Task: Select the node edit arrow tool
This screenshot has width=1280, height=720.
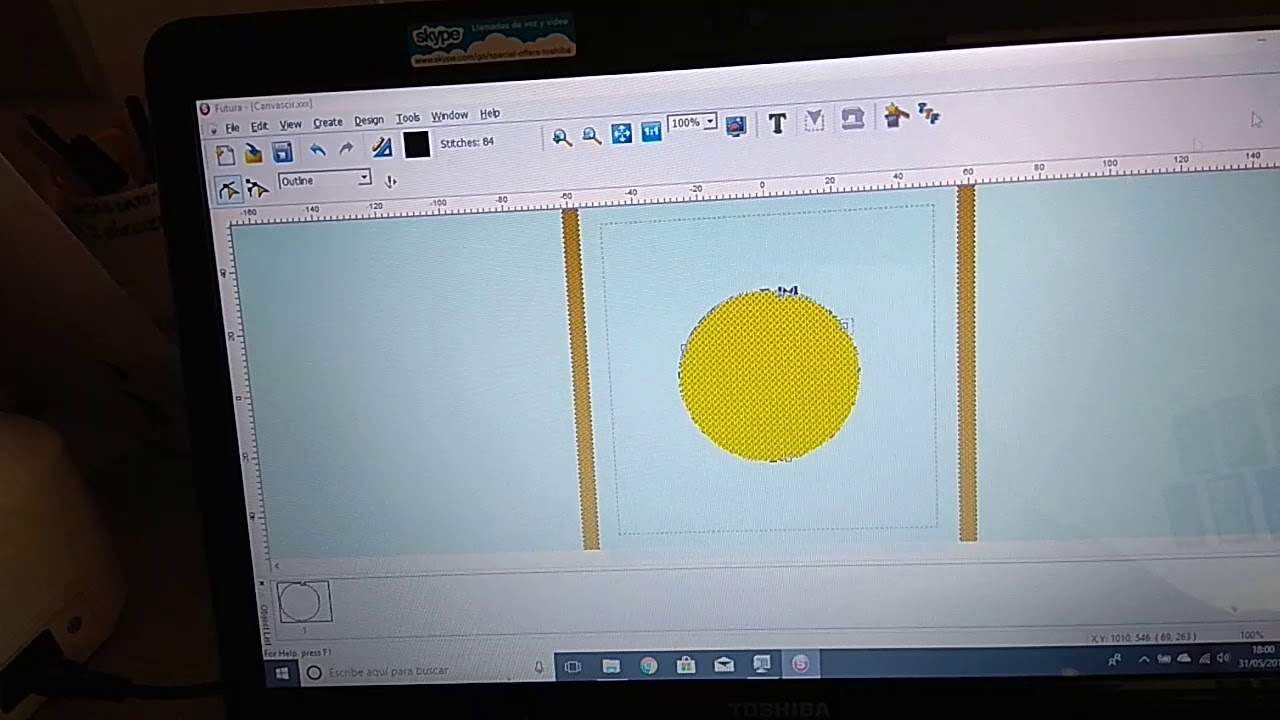Action: [x=257, y=188]
